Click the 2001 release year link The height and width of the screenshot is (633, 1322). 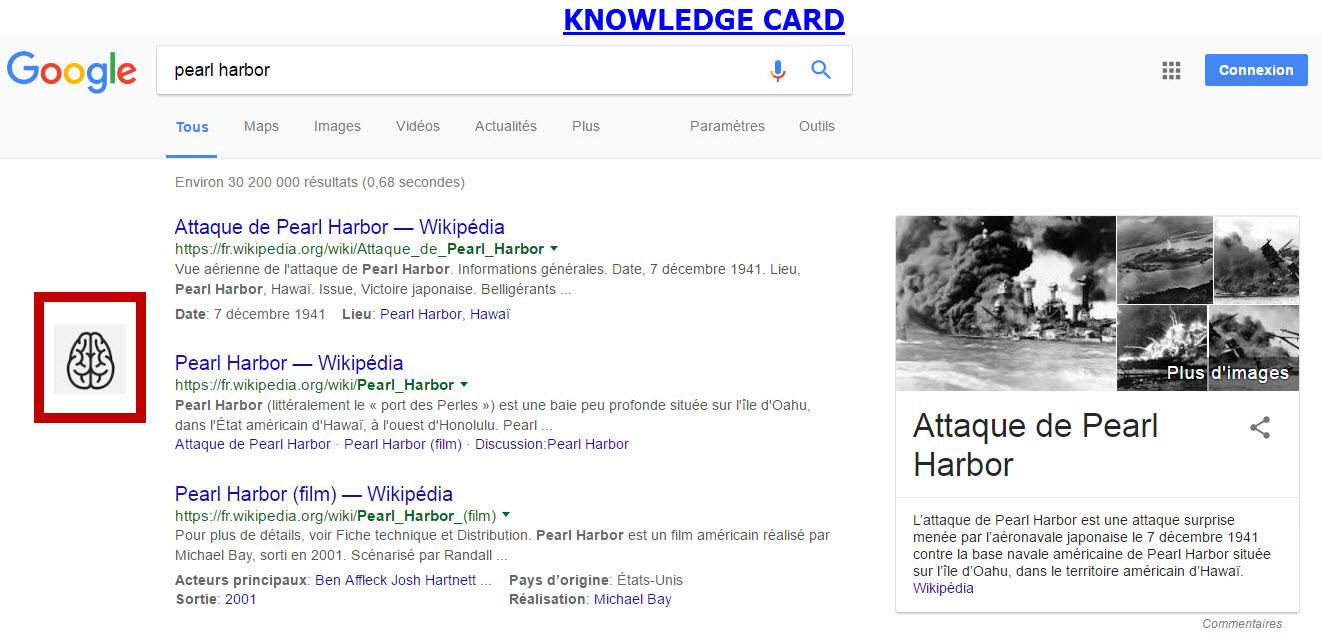[x=241, y=599]
